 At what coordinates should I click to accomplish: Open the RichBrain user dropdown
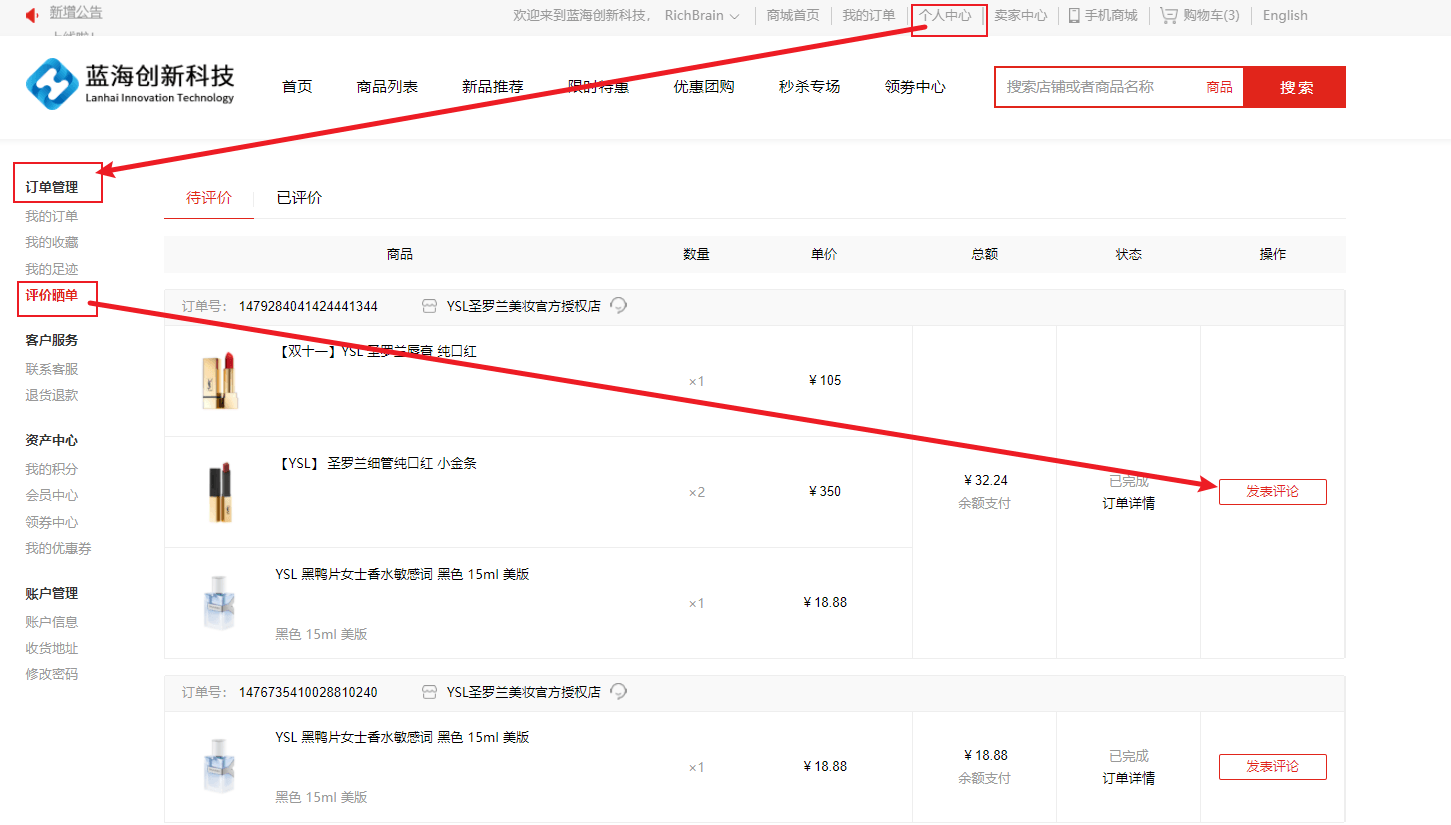click(x=702, y=16)
